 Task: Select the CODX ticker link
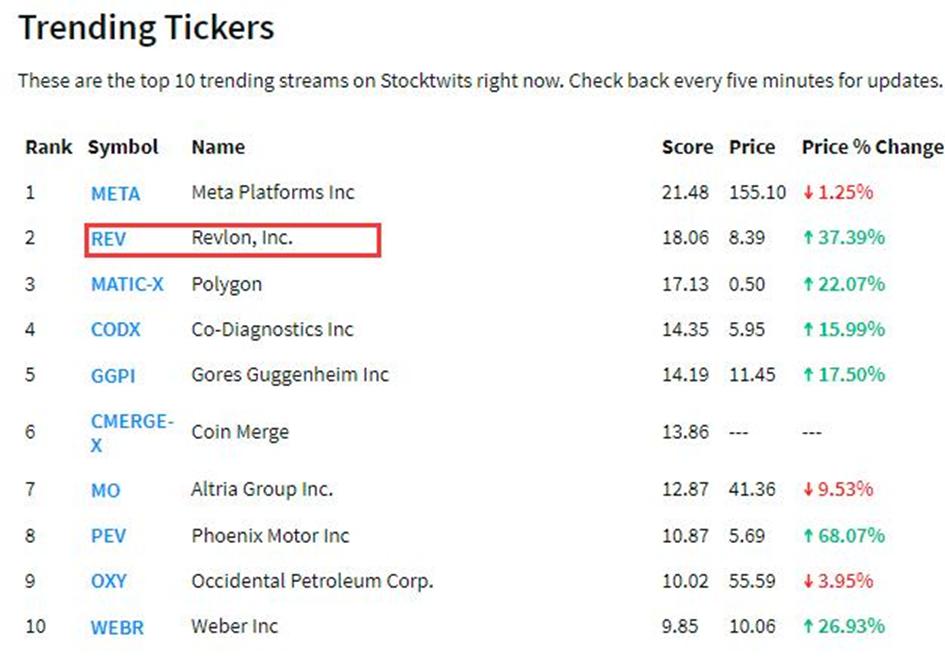coord(116,330)
